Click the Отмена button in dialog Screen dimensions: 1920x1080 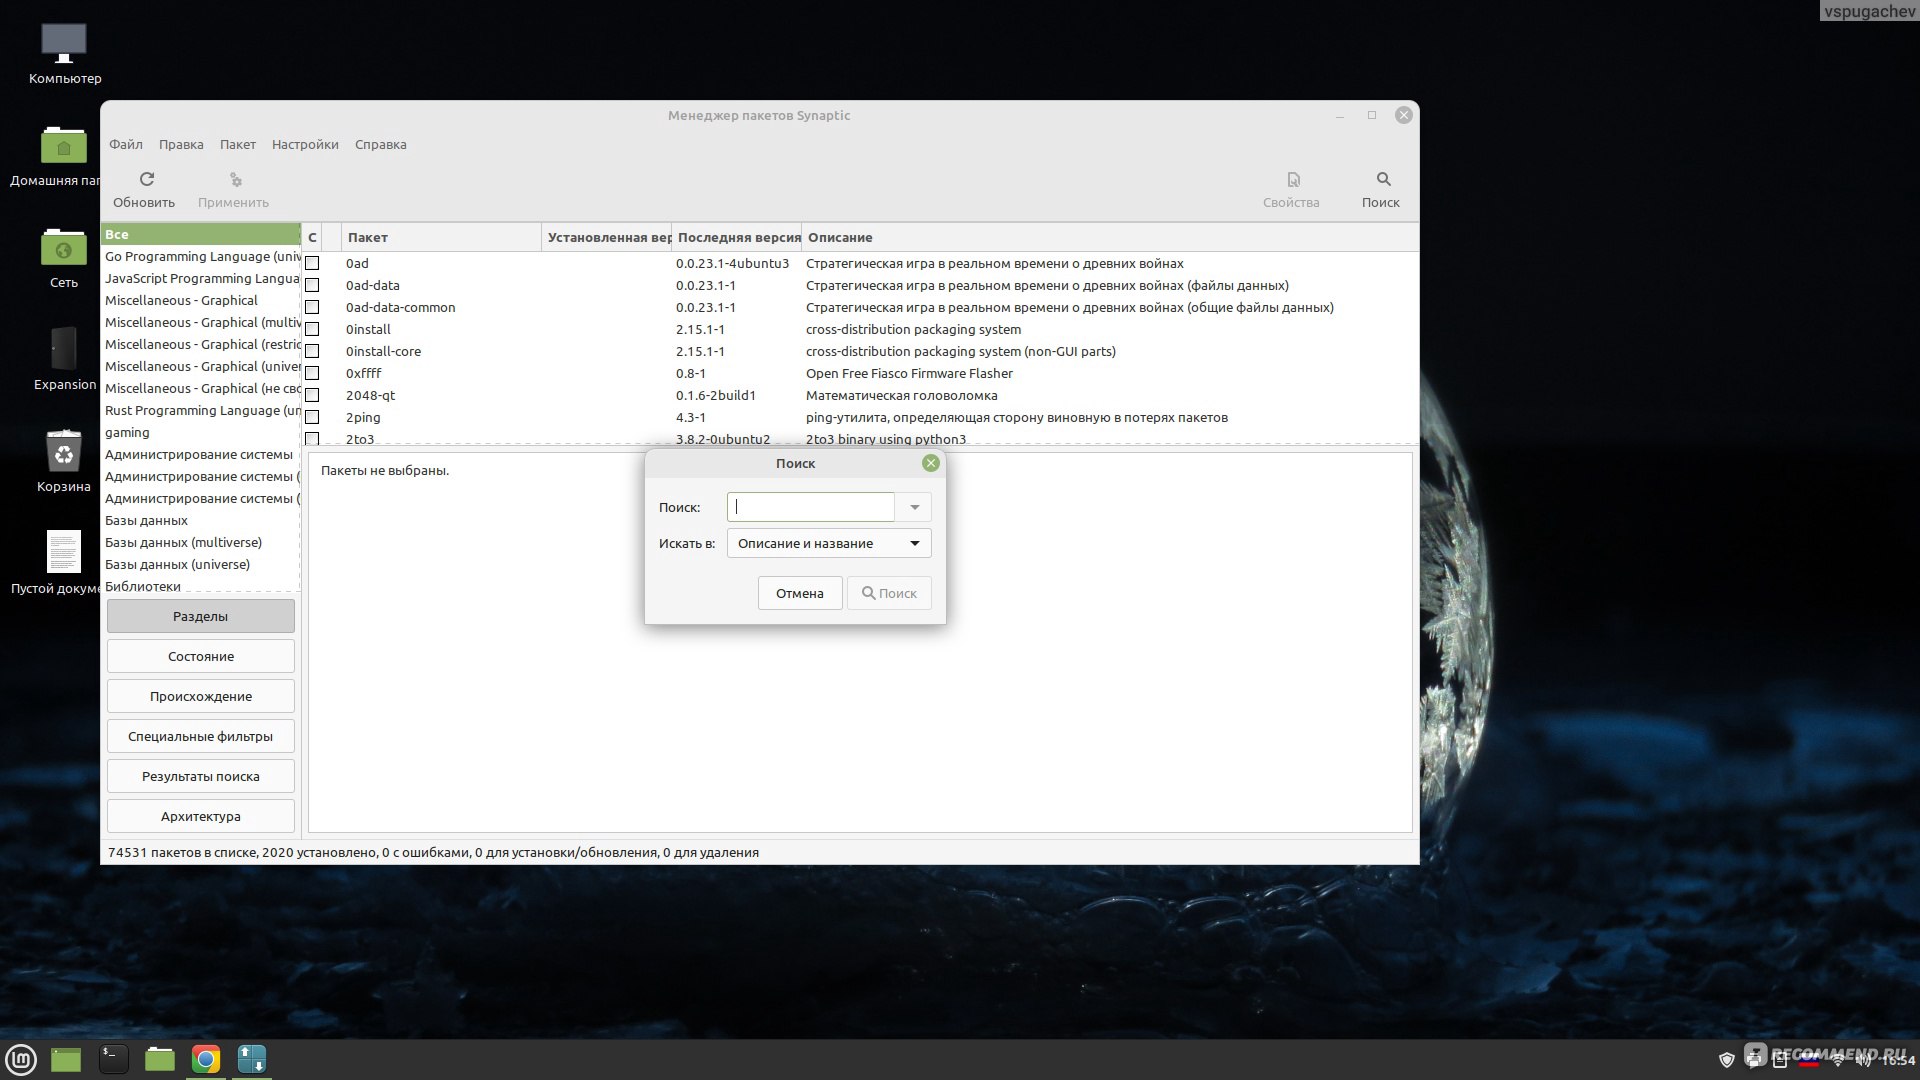(x=798, y=592)
